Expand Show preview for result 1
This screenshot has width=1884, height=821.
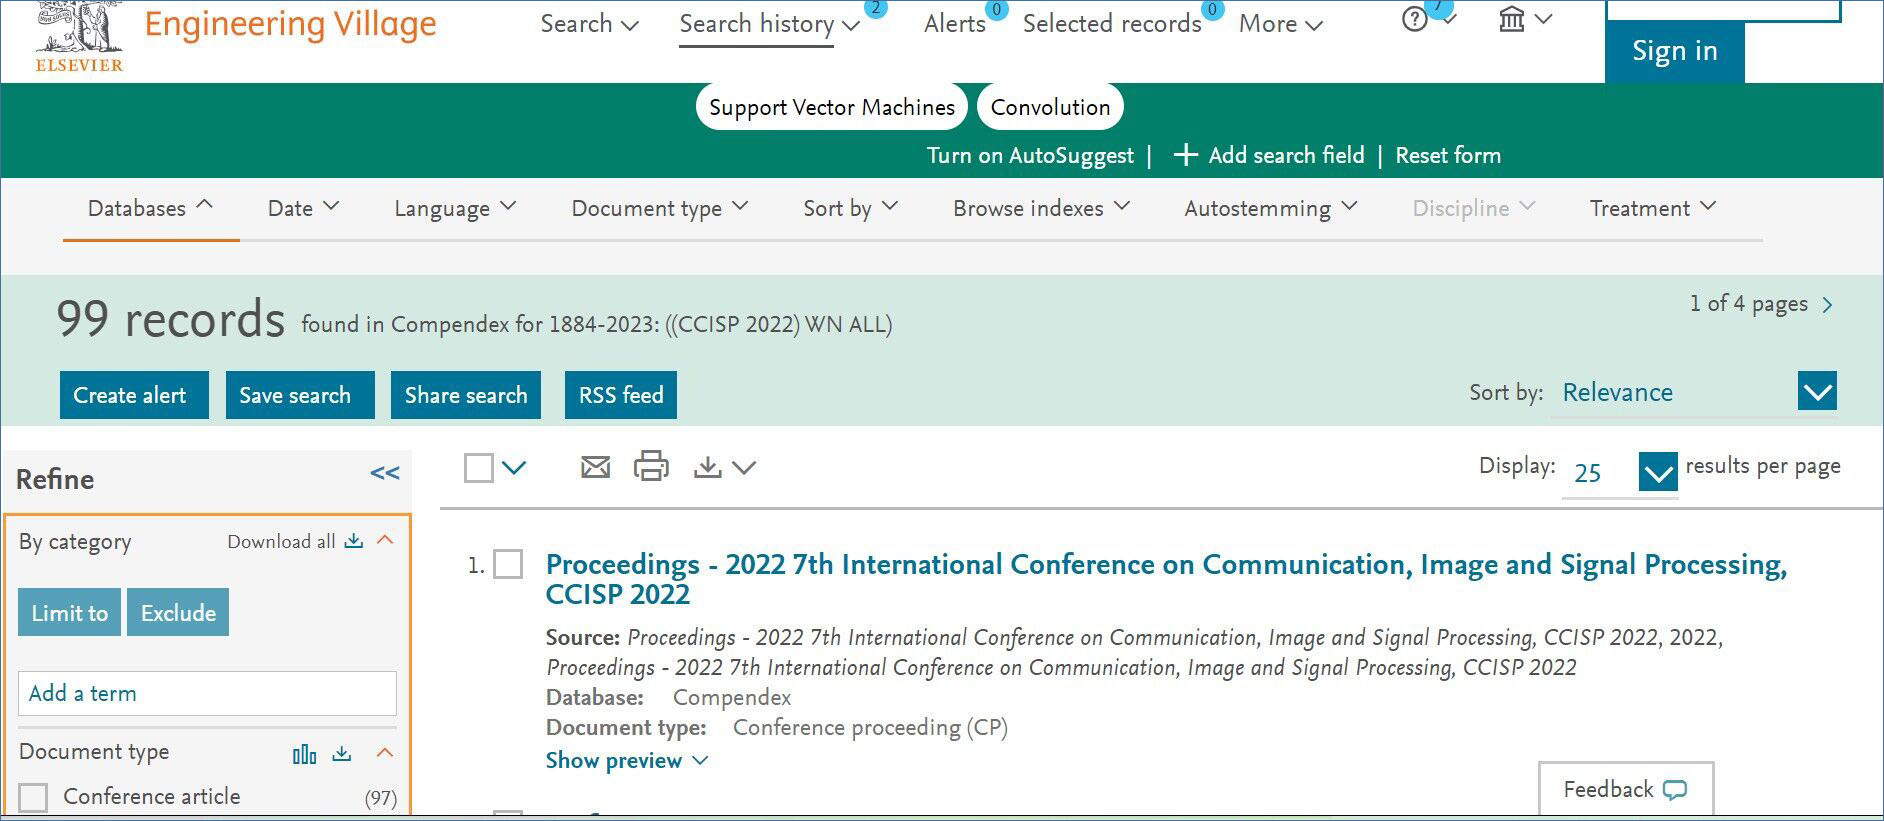pyautogui.click(x=626, y=760)
